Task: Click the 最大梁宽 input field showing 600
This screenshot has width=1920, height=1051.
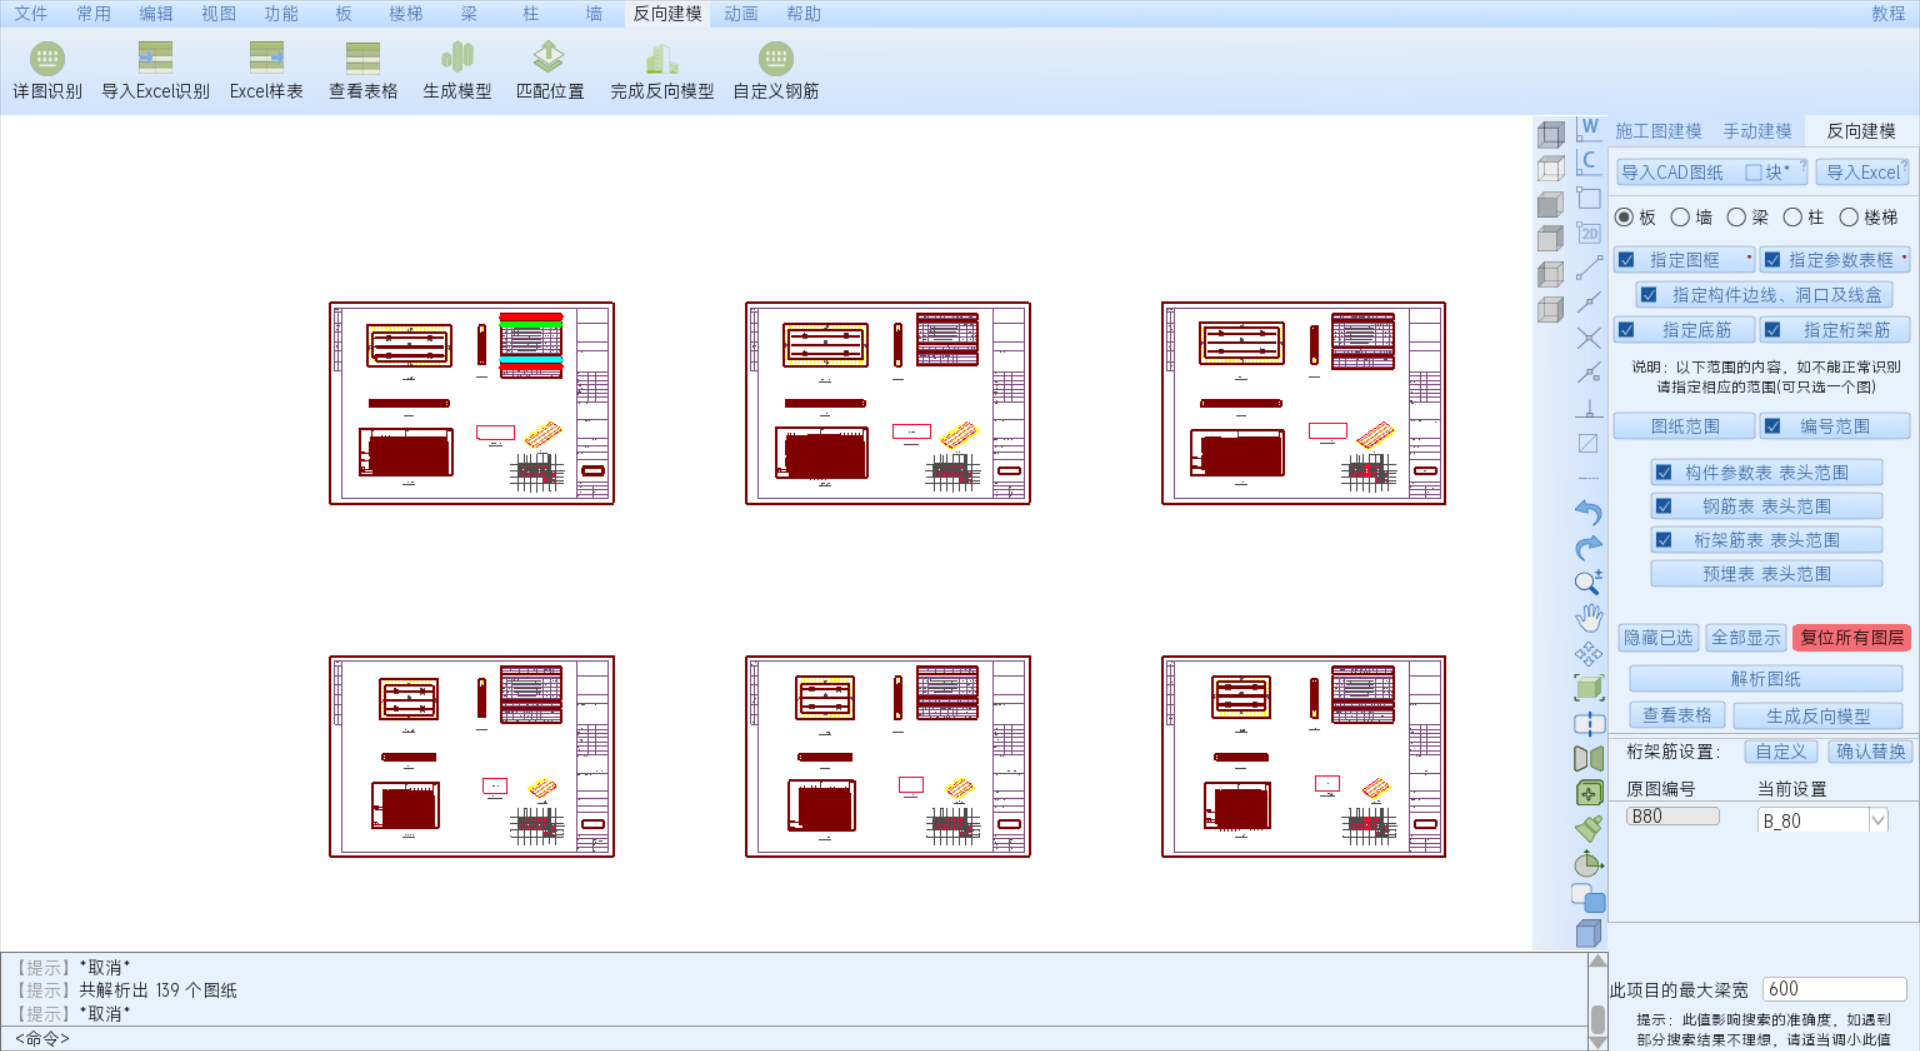Action: [x=1833, y=989]
